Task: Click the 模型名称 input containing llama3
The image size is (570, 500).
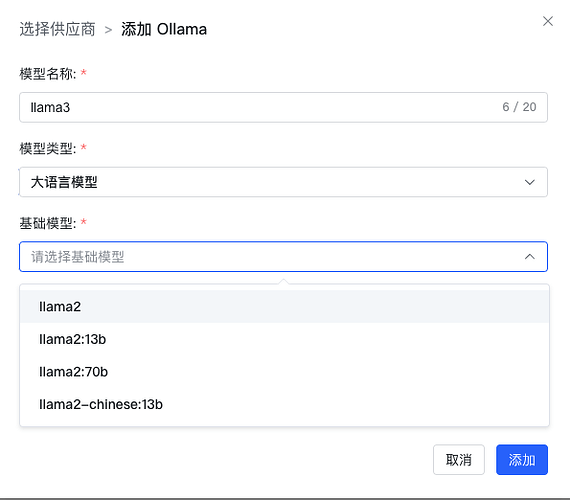Action: click(x=283, y=107)
